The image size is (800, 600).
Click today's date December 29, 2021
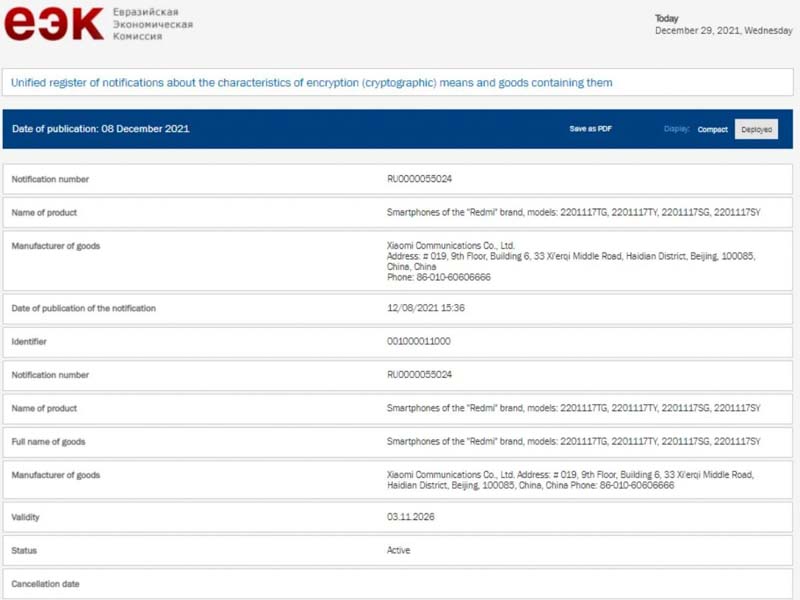click(x=723, y=31)
